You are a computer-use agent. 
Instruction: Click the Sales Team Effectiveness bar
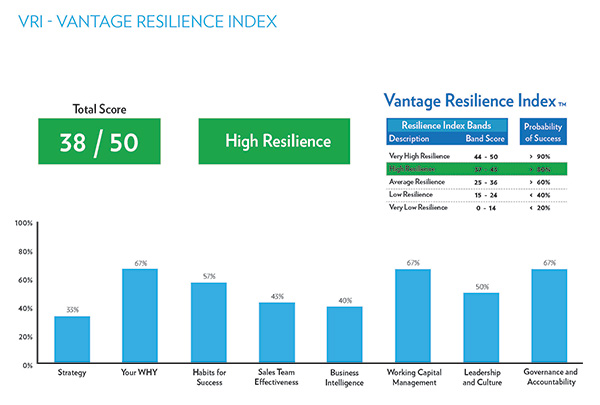tap(277, 332)
